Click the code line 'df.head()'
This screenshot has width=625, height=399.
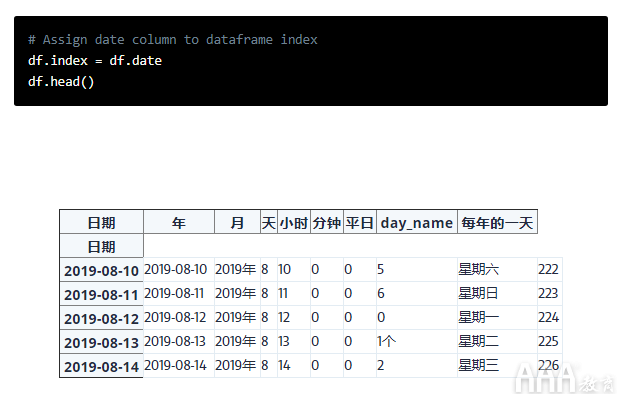(x=61, y=82)
